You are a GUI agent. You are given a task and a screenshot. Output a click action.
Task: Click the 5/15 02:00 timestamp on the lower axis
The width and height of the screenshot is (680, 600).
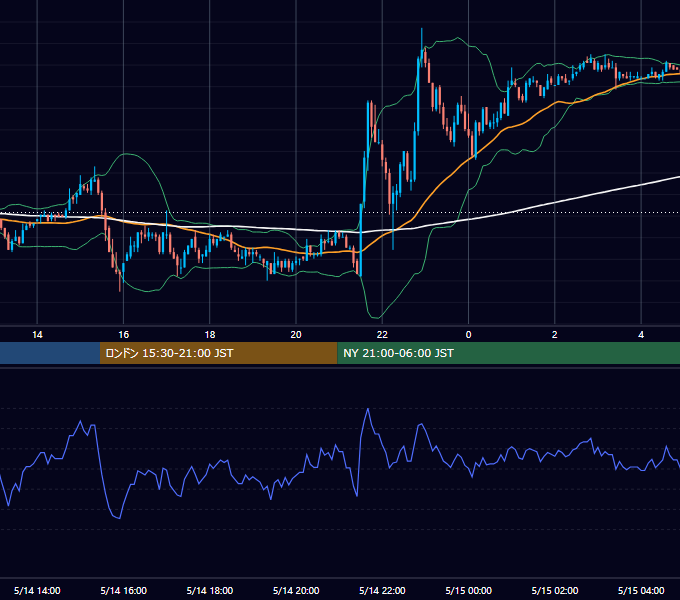[x=555, y=590]
